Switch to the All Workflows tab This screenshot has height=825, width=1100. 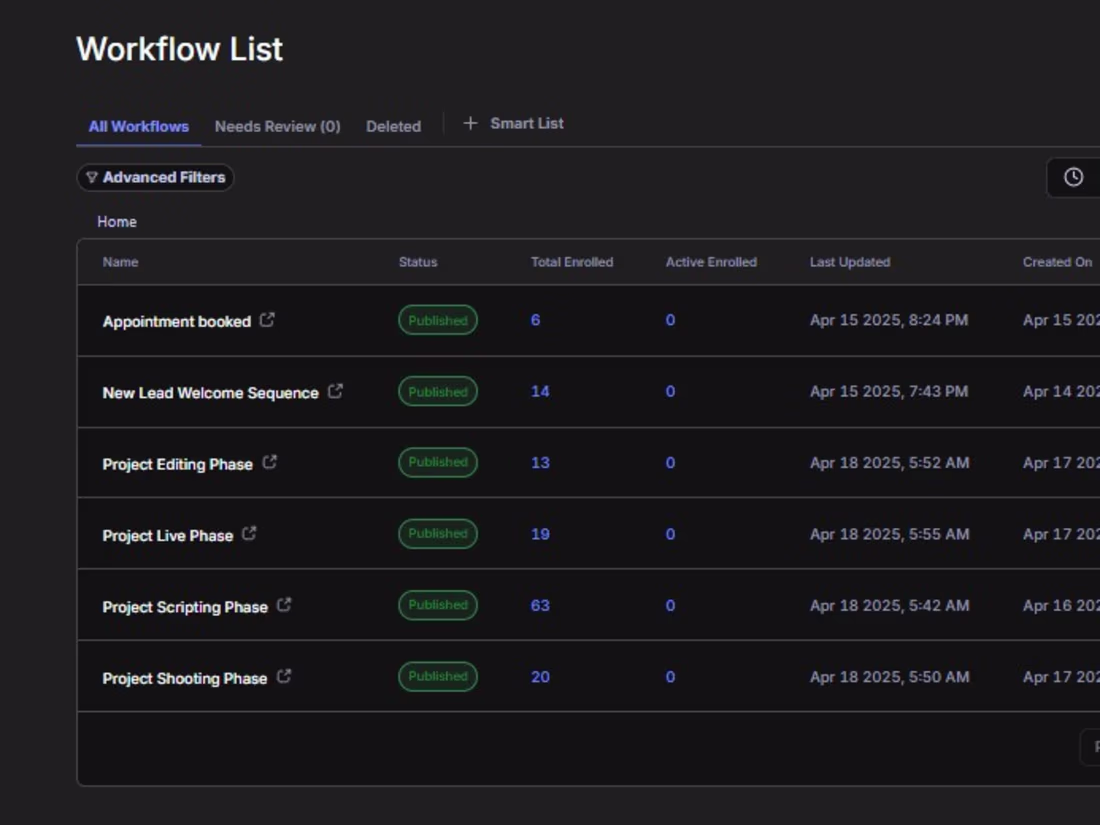click(x=138, y=127)
